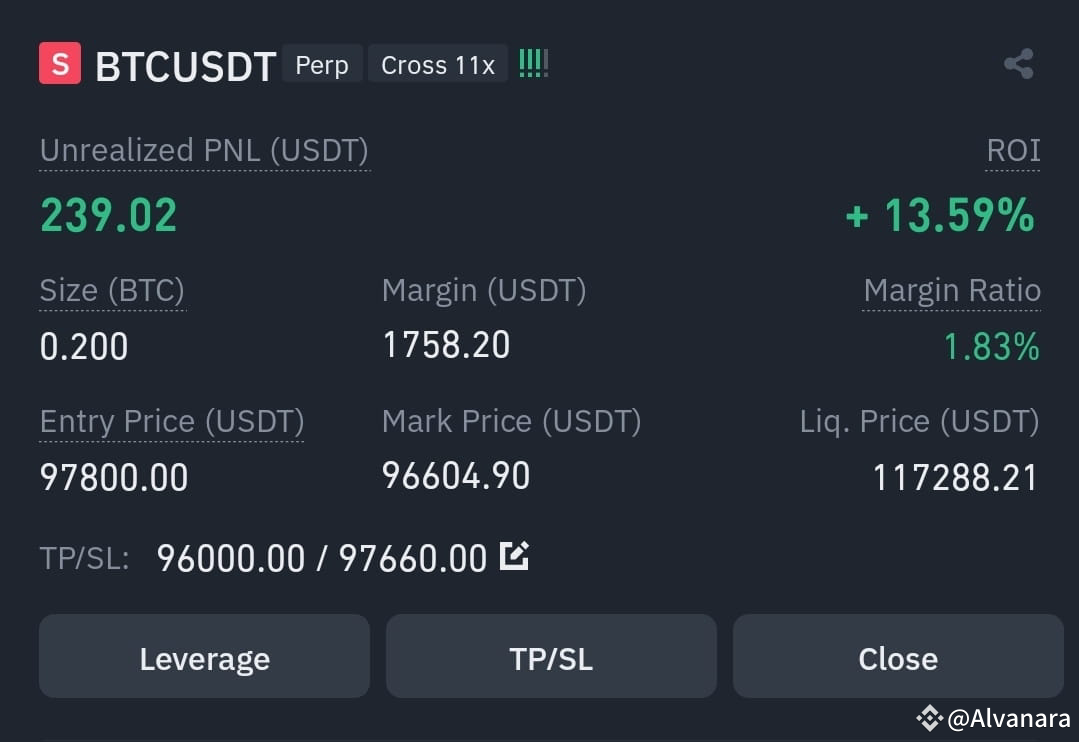Tap the Margin value 1758.20

coord(446,345)
